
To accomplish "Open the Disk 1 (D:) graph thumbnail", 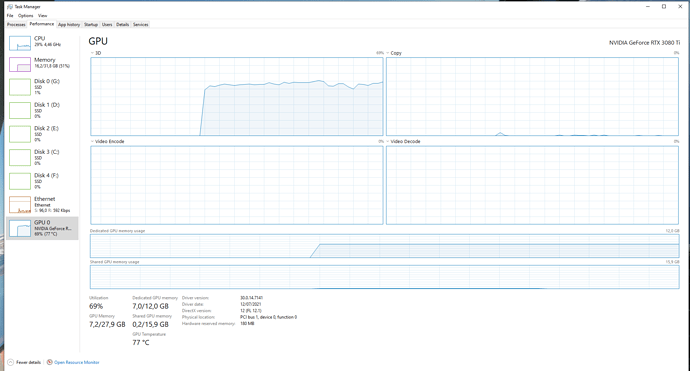I will [x=20, y=110].
